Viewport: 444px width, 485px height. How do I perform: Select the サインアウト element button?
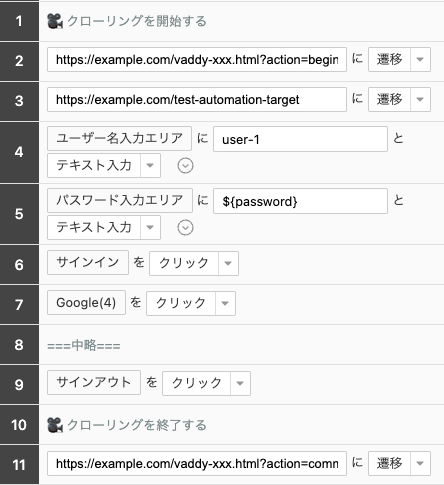click(94, 382)
